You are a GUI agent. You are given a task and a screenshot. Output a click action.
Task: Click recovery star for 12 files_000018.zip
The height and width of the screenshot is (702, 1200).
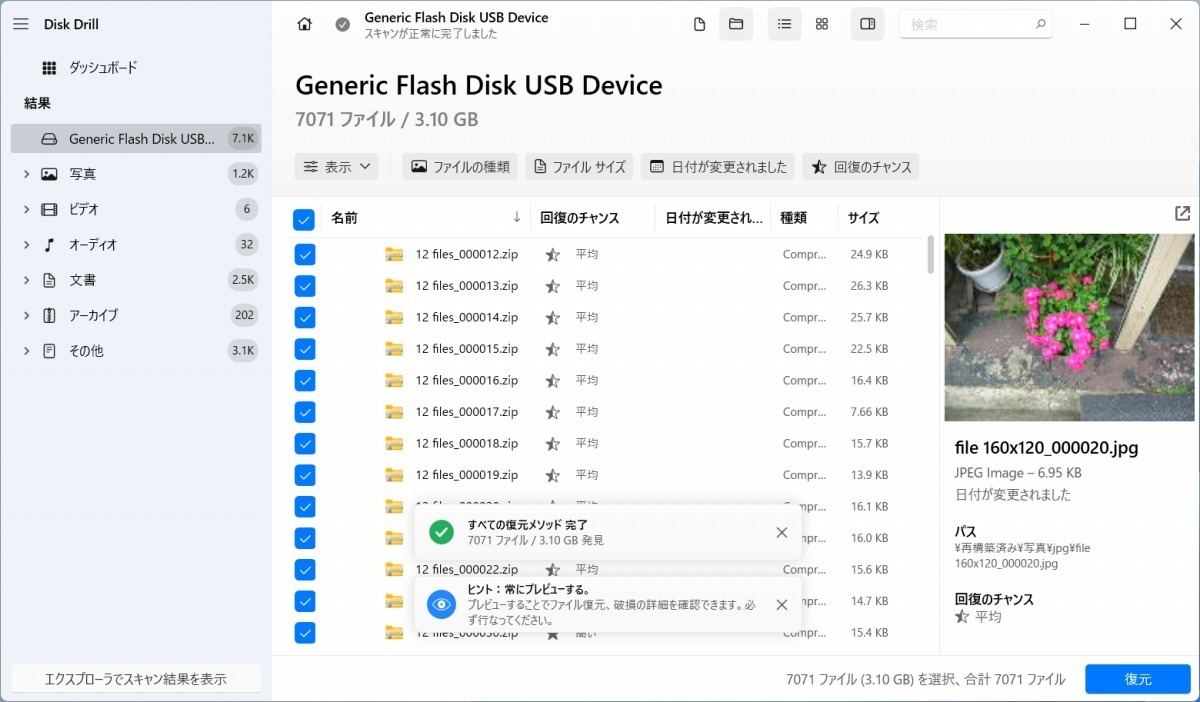click(552, 444)
